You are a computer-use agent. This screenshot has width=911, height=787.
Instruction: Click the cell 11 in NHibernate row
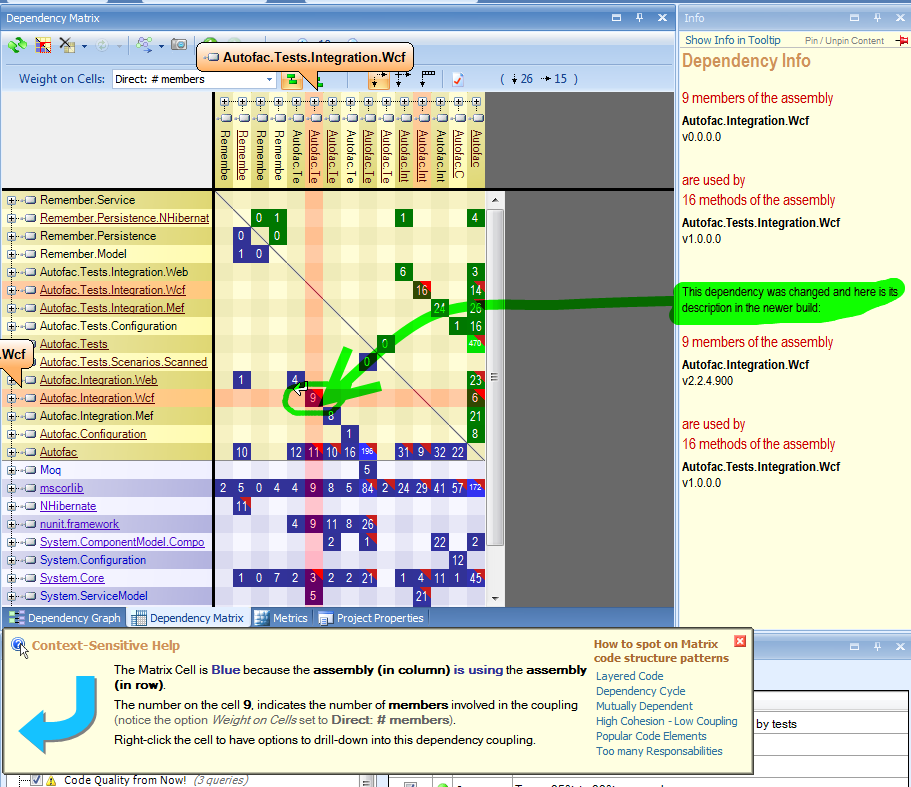click(x=241, y=506)
